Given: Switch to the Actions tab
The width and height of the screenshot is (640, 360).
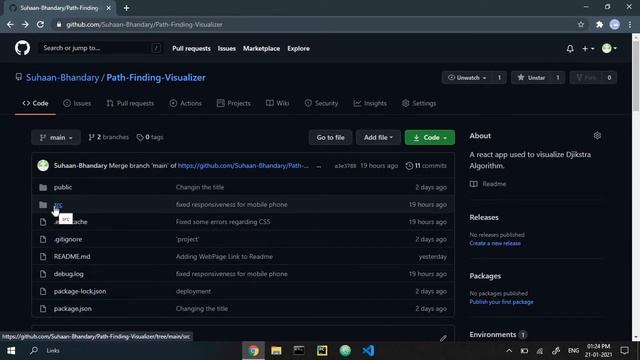Looking at the screenshot, I should click(x=186, y=103).
